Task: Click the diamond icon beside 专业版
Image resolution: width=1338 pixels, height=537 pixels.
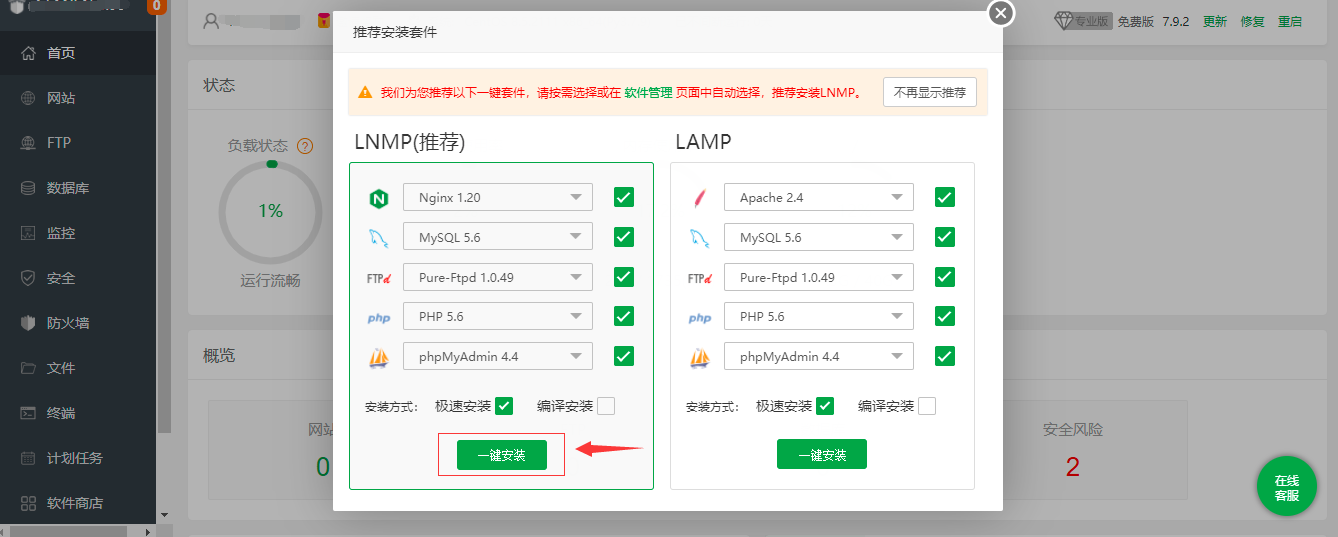Action: click(x=1064, y=21)
